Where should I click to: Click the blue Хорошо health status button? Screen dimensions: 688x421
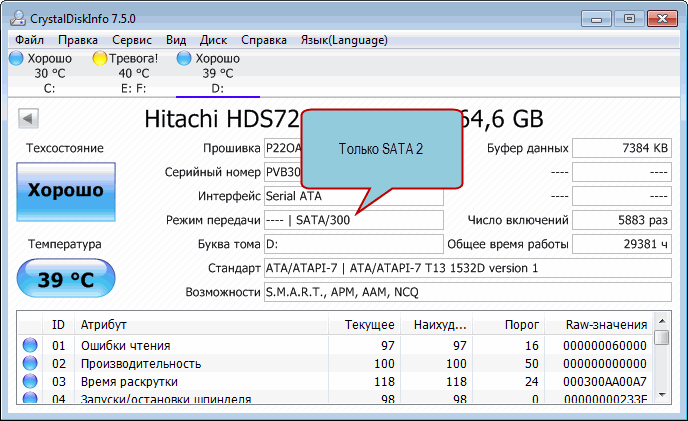pos(66,192)
